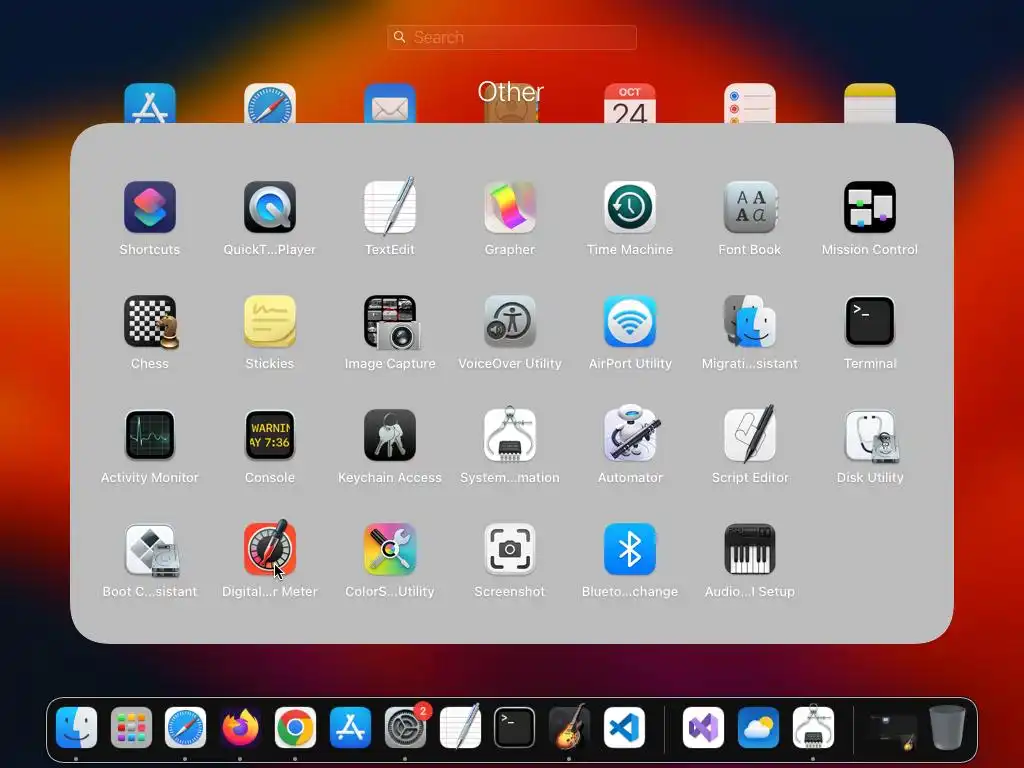Open the Trash in the Dock
The image size is (1024, 768).
pos(947,728)
